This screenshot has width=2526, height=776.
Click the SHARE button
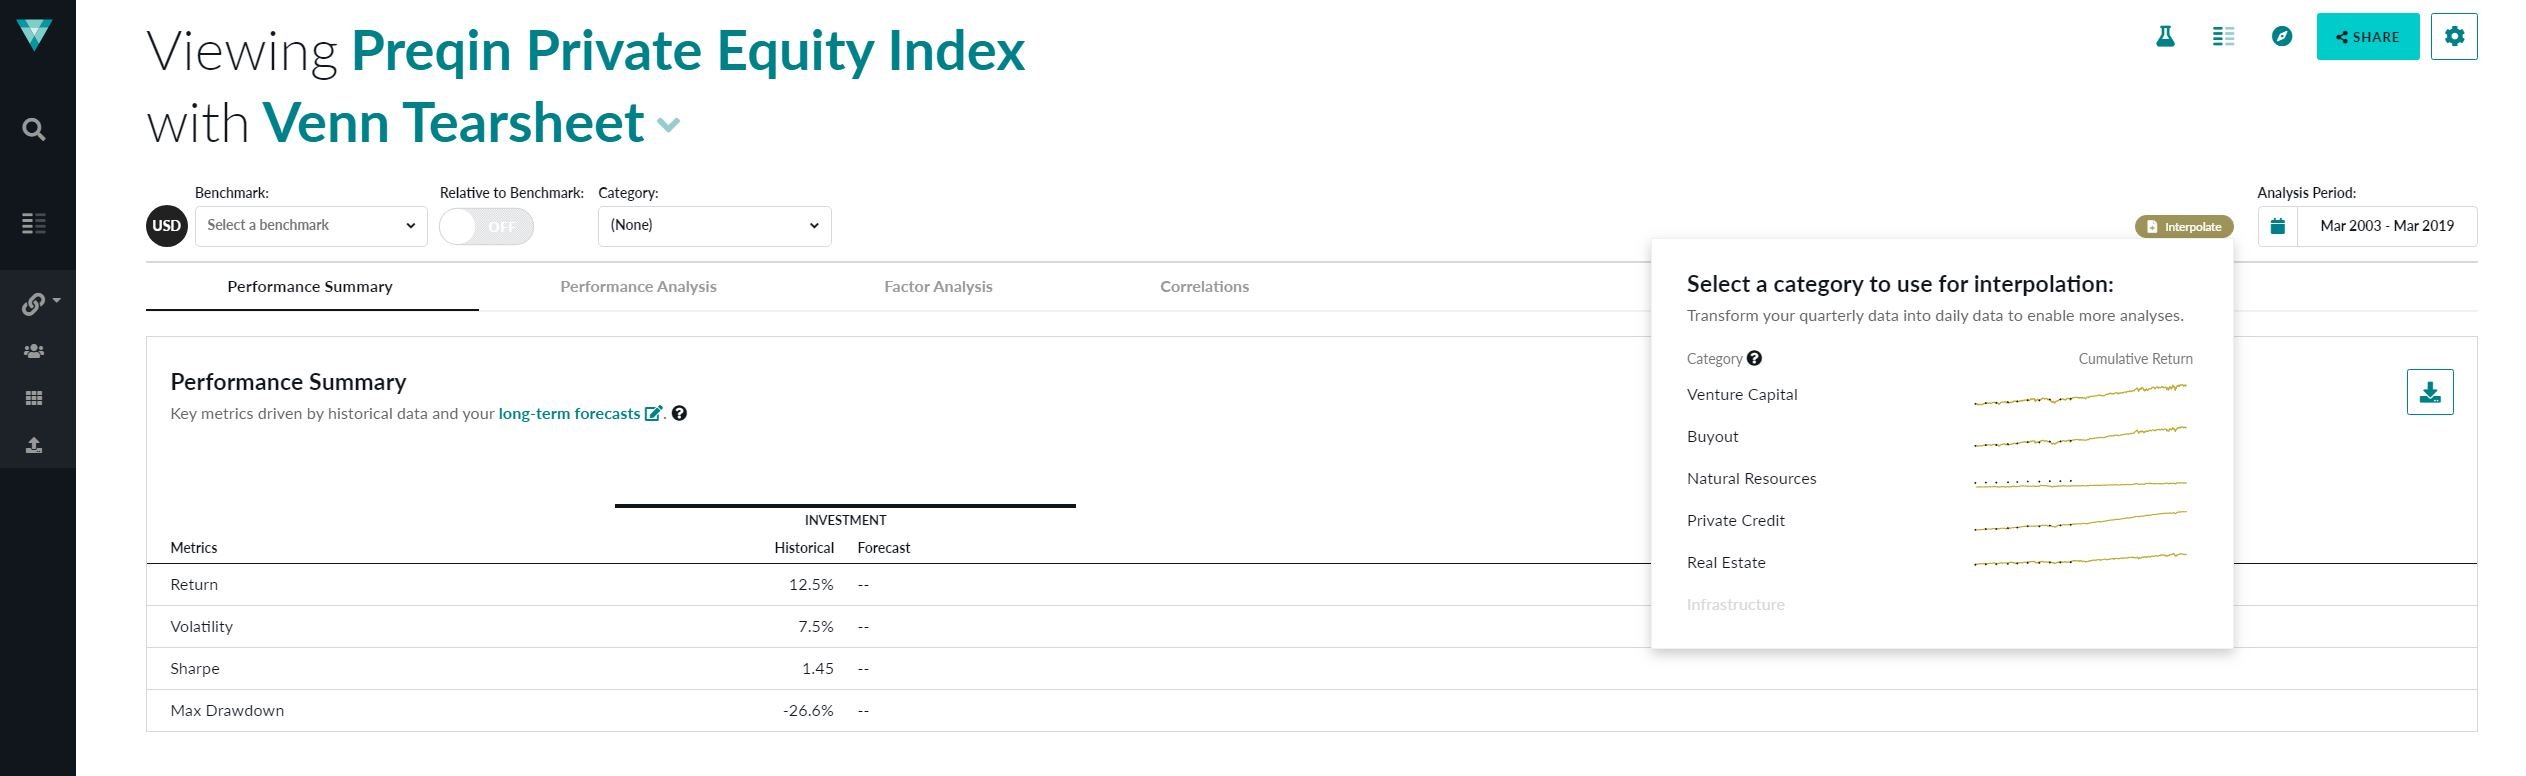[x=2367, y=37]
